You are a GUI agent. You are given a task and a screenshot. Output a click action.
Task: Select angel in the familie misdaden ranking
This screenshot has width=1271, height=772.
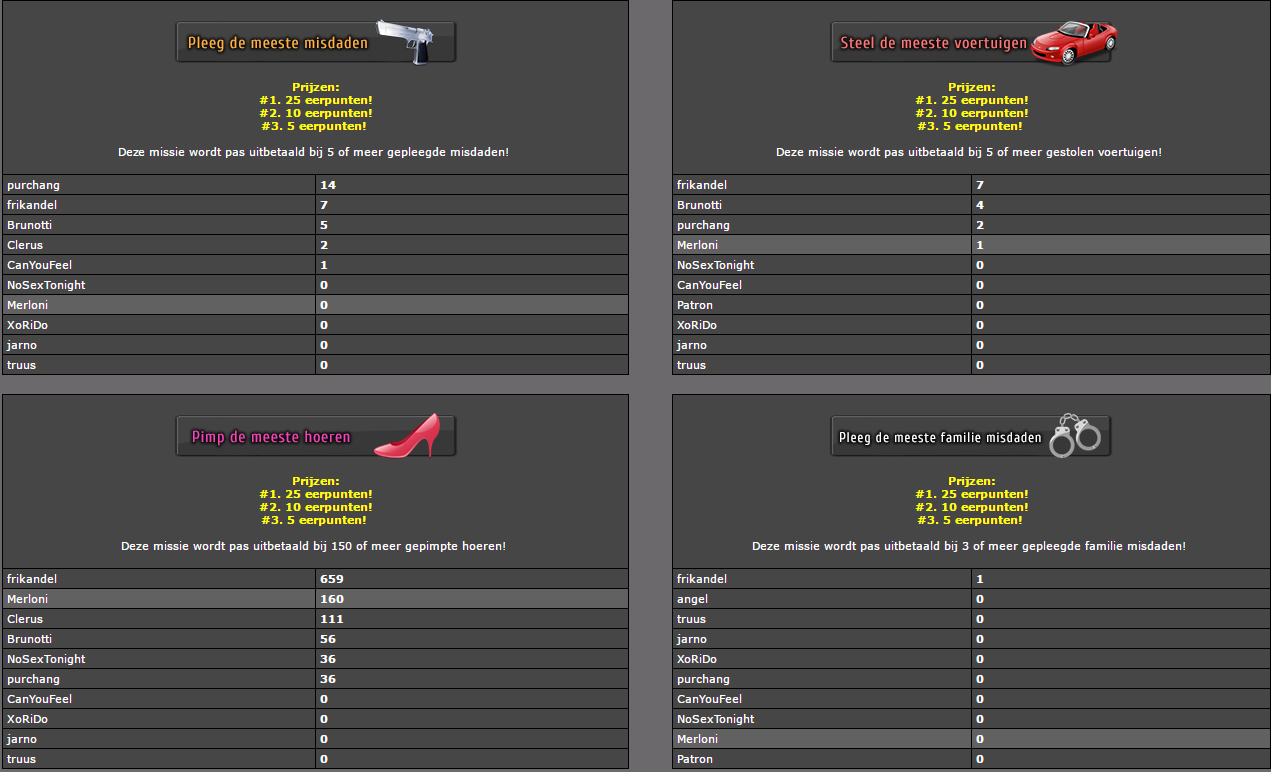tap(692, 599)
